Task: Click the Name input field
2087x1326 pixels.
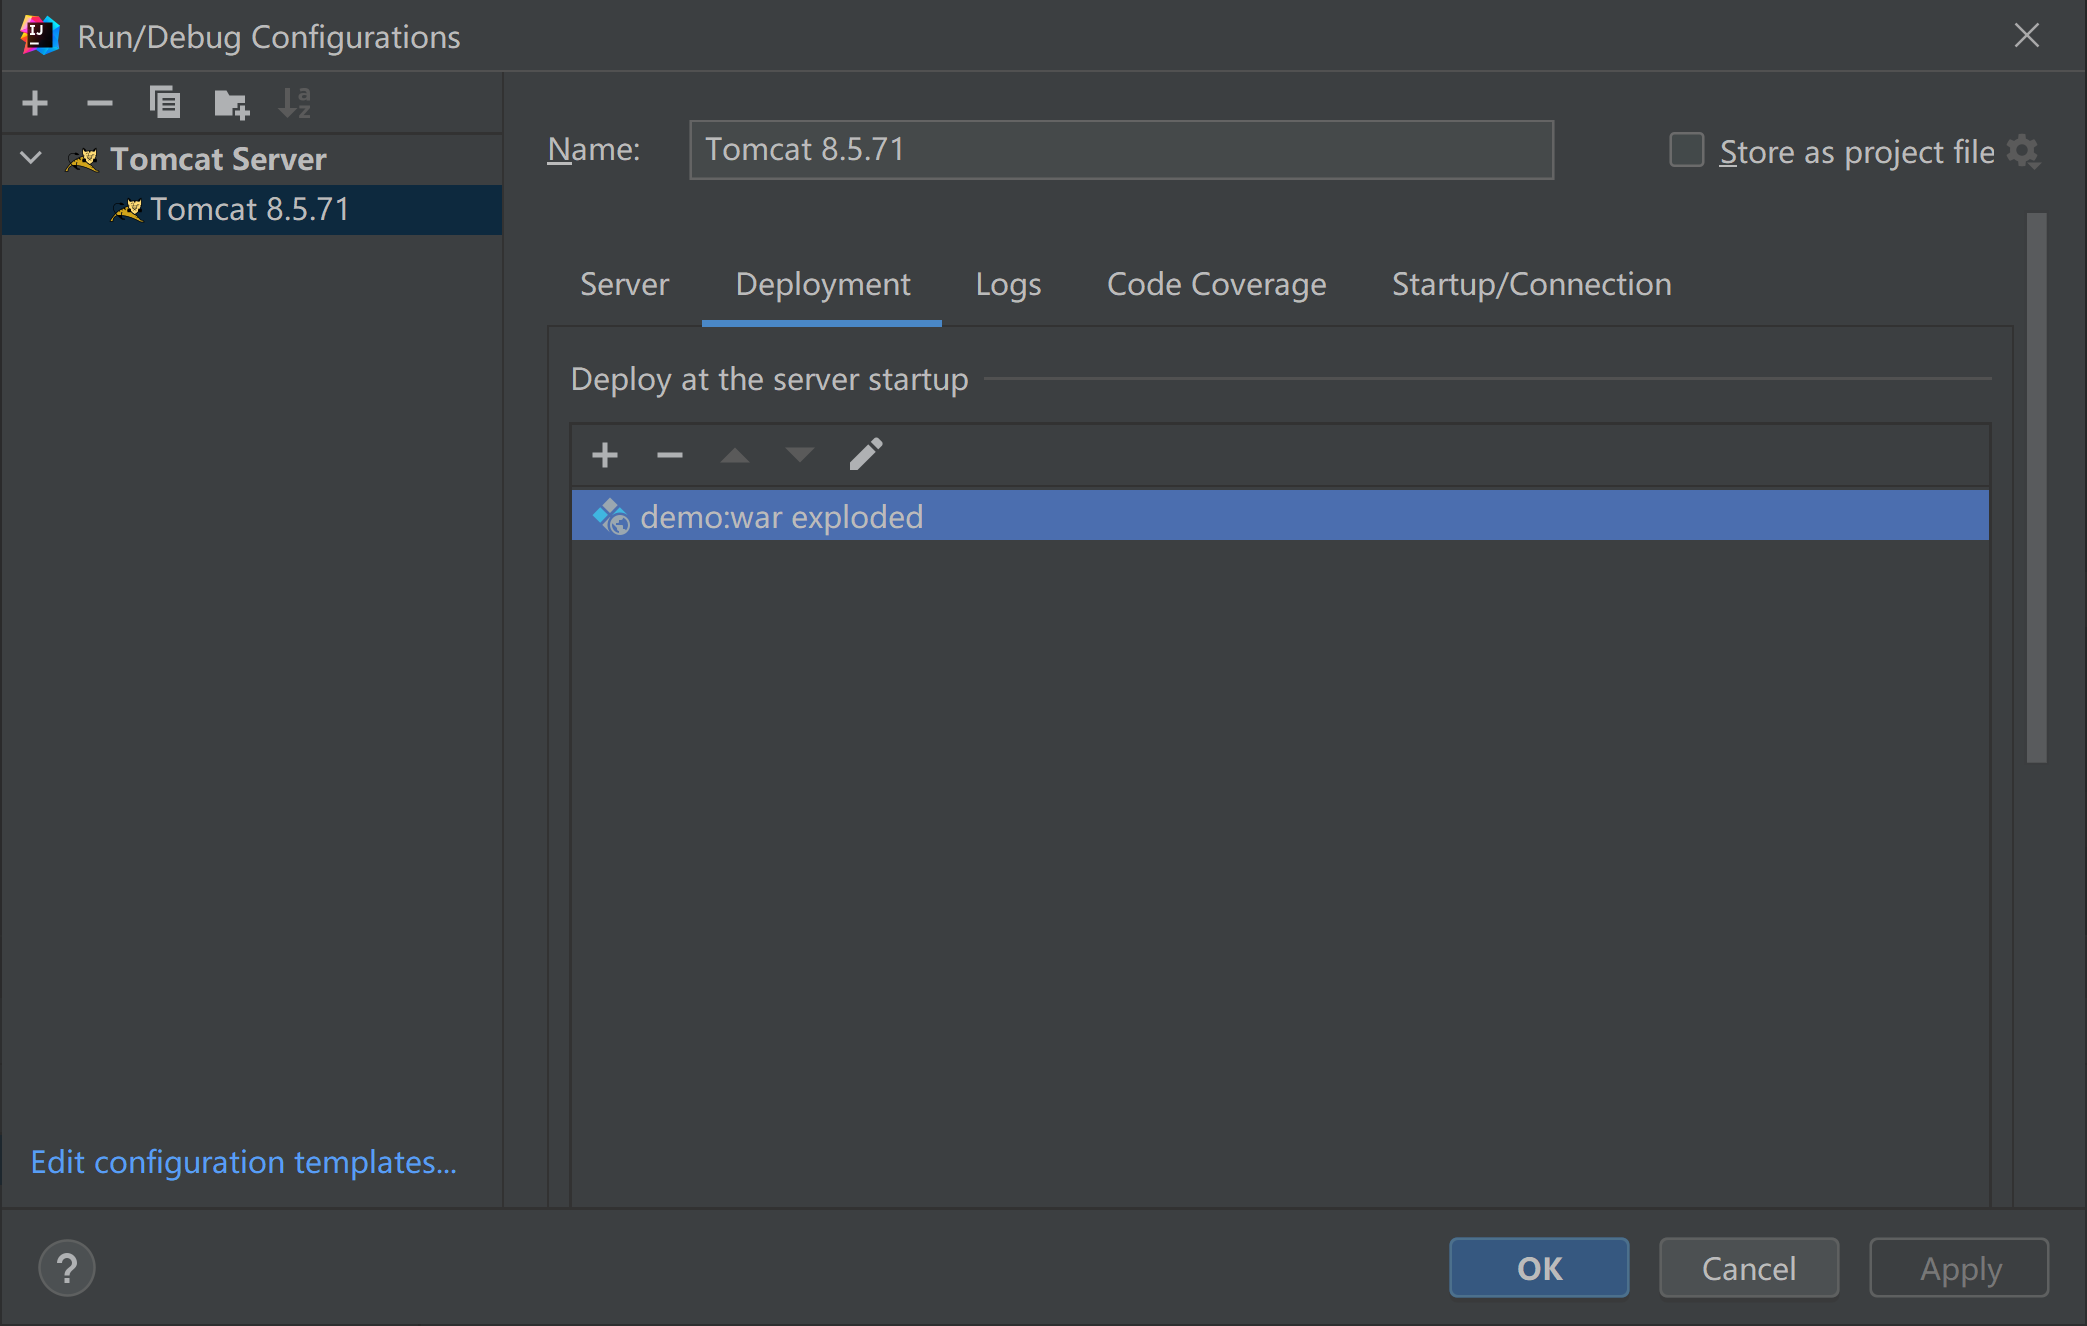Action: 1120,150
